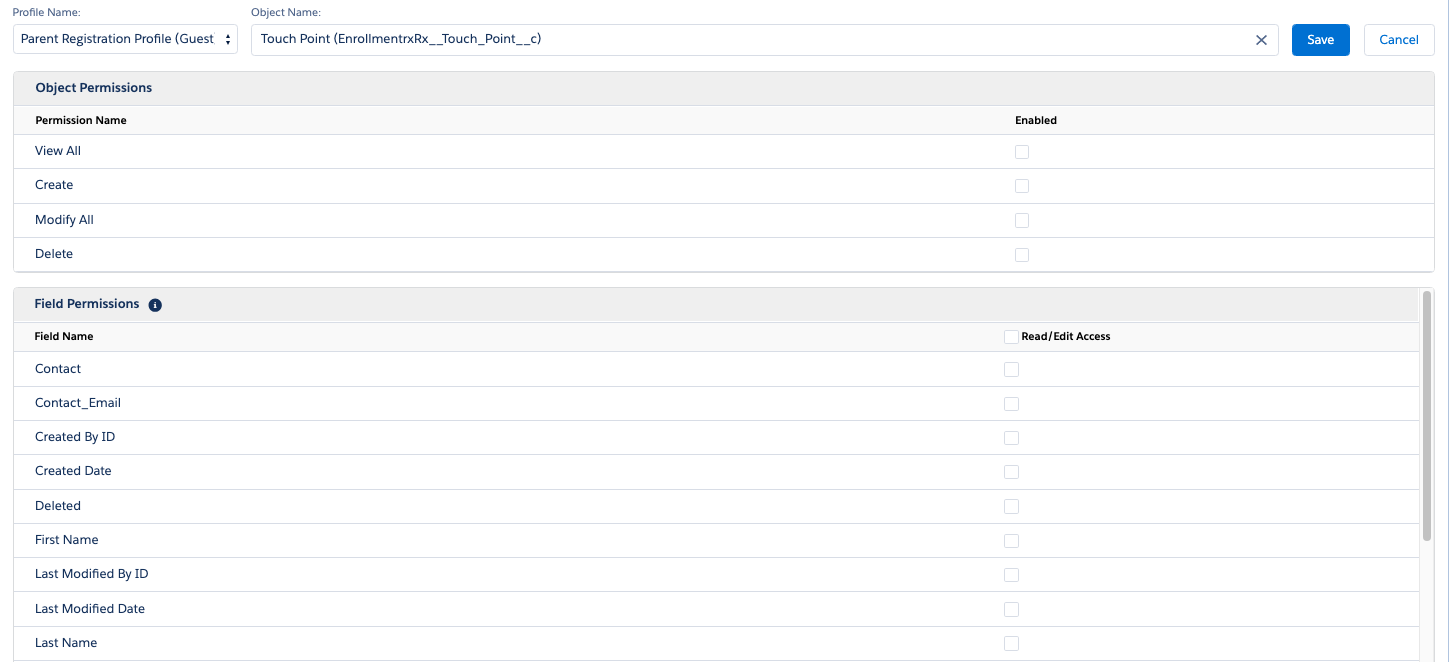Tick the Created By ID access checkbox
This screenshot has width=1449, height=662.
1011,438
